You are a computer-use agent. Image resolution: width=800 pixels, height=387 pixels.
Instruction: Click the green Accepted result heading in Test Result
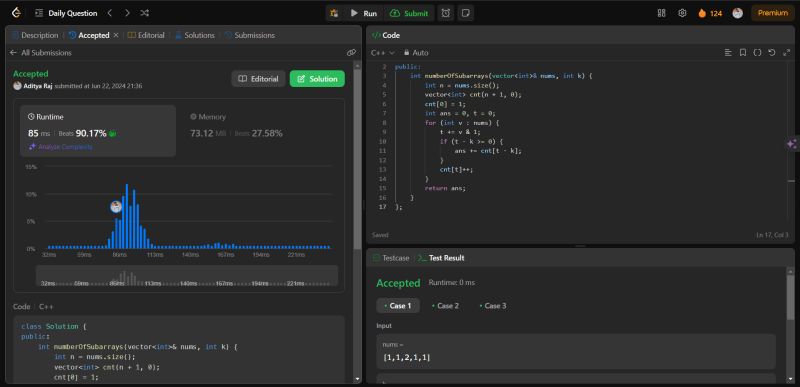(x=398, y=283)
